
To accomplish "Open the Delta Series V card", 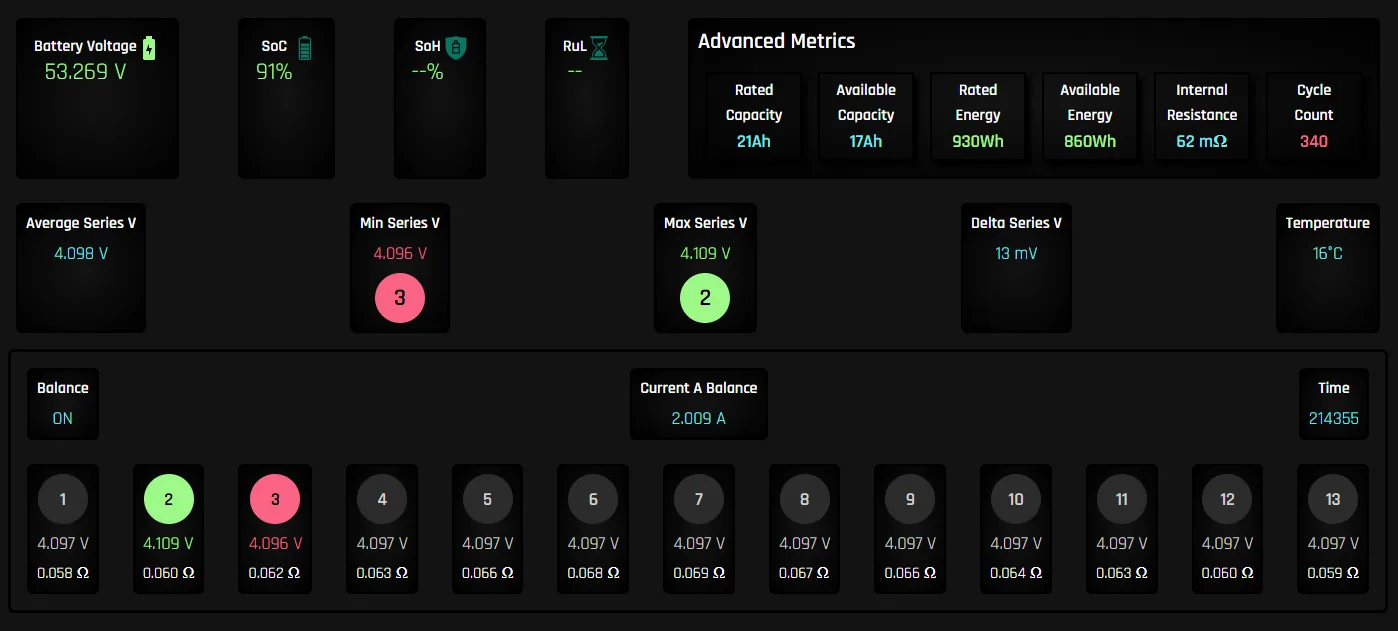I will click(1016, 268).
